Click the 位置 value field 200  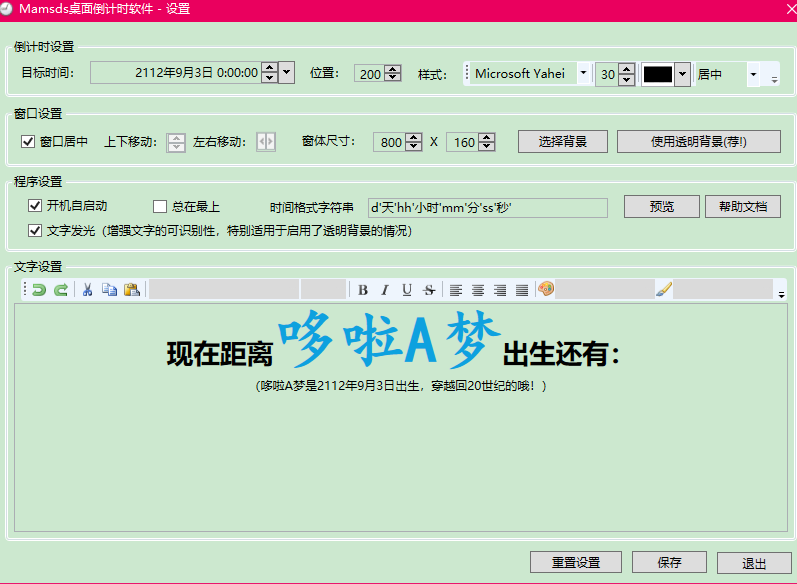point(370,74)
